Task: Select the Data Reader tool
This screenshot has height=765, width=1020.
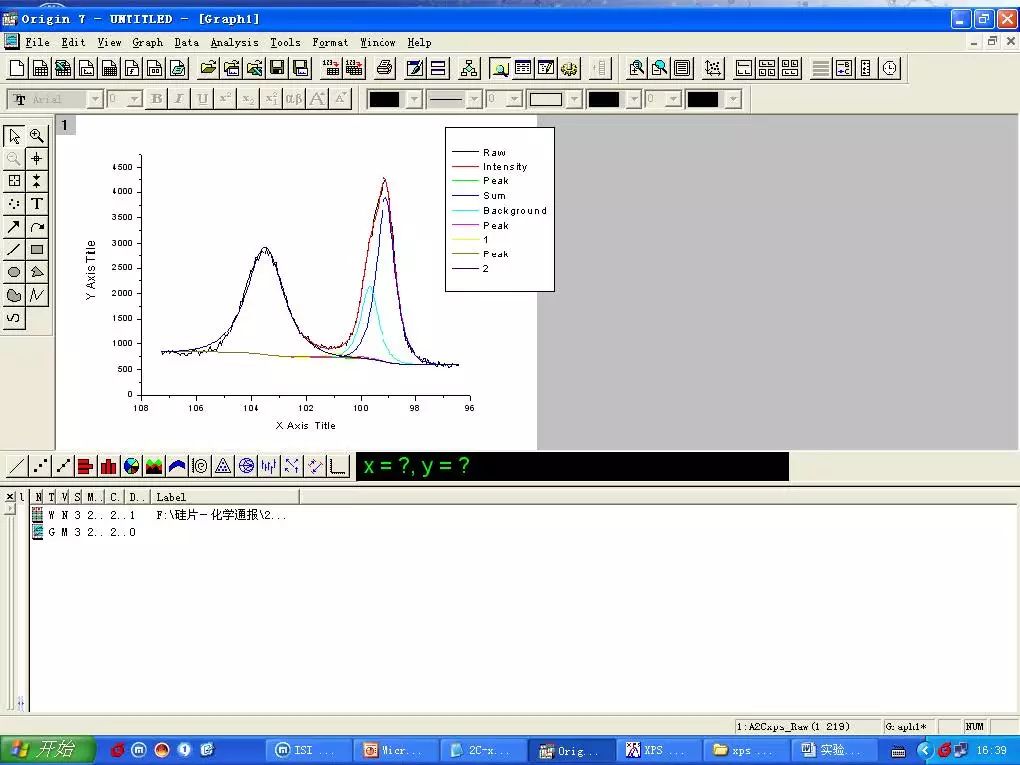Action: [14, 181]
